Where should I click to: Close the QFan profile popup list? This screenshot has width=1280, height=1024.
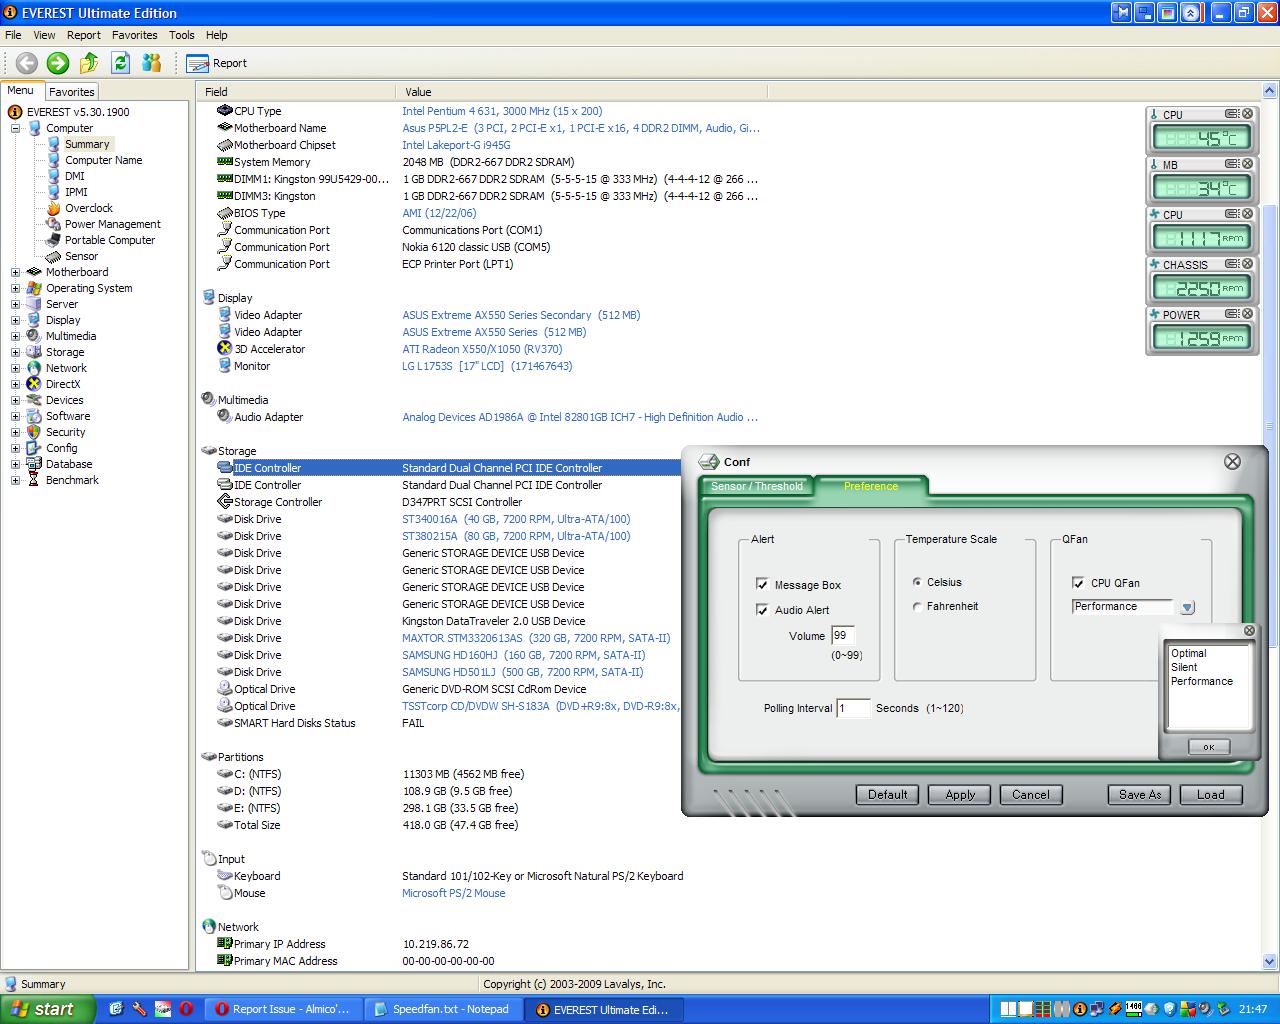1249,630
